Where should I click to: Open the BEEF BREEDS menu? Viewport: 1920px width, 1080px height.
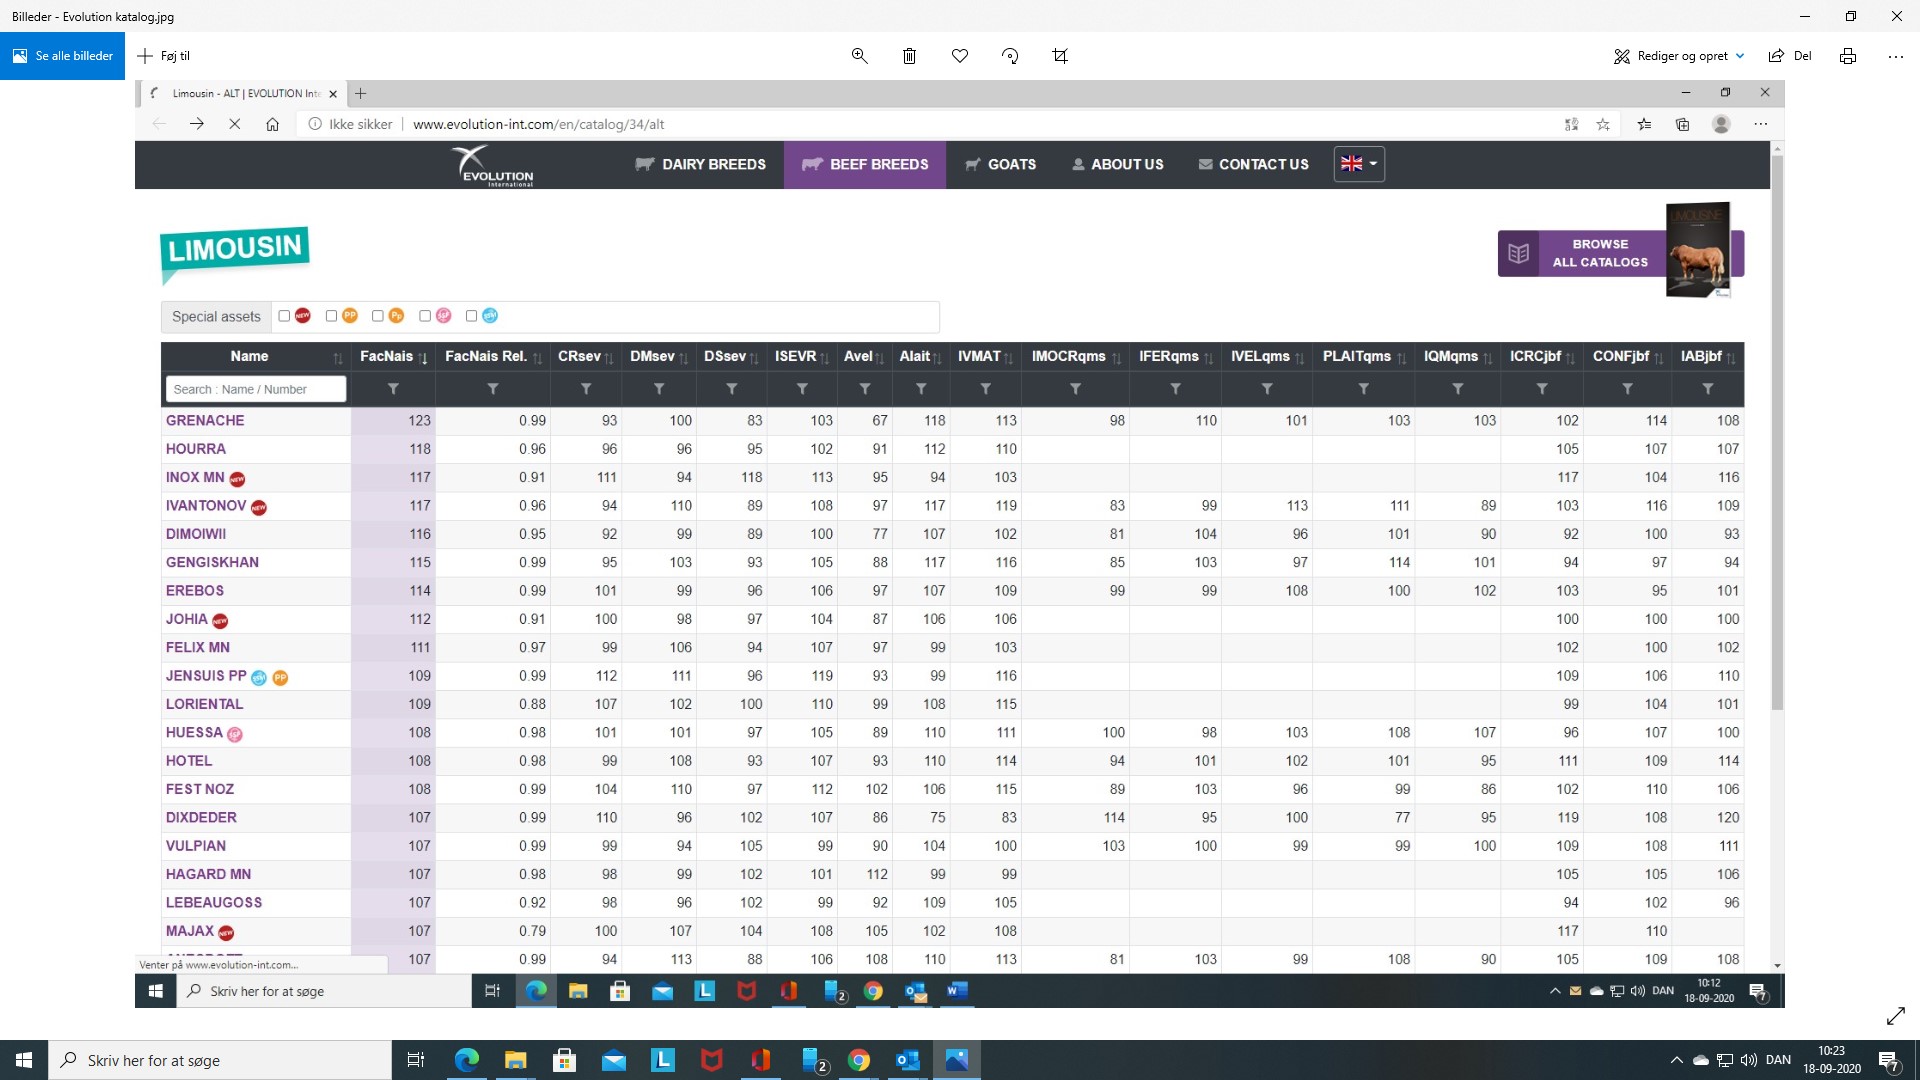(x=865, y=164)
